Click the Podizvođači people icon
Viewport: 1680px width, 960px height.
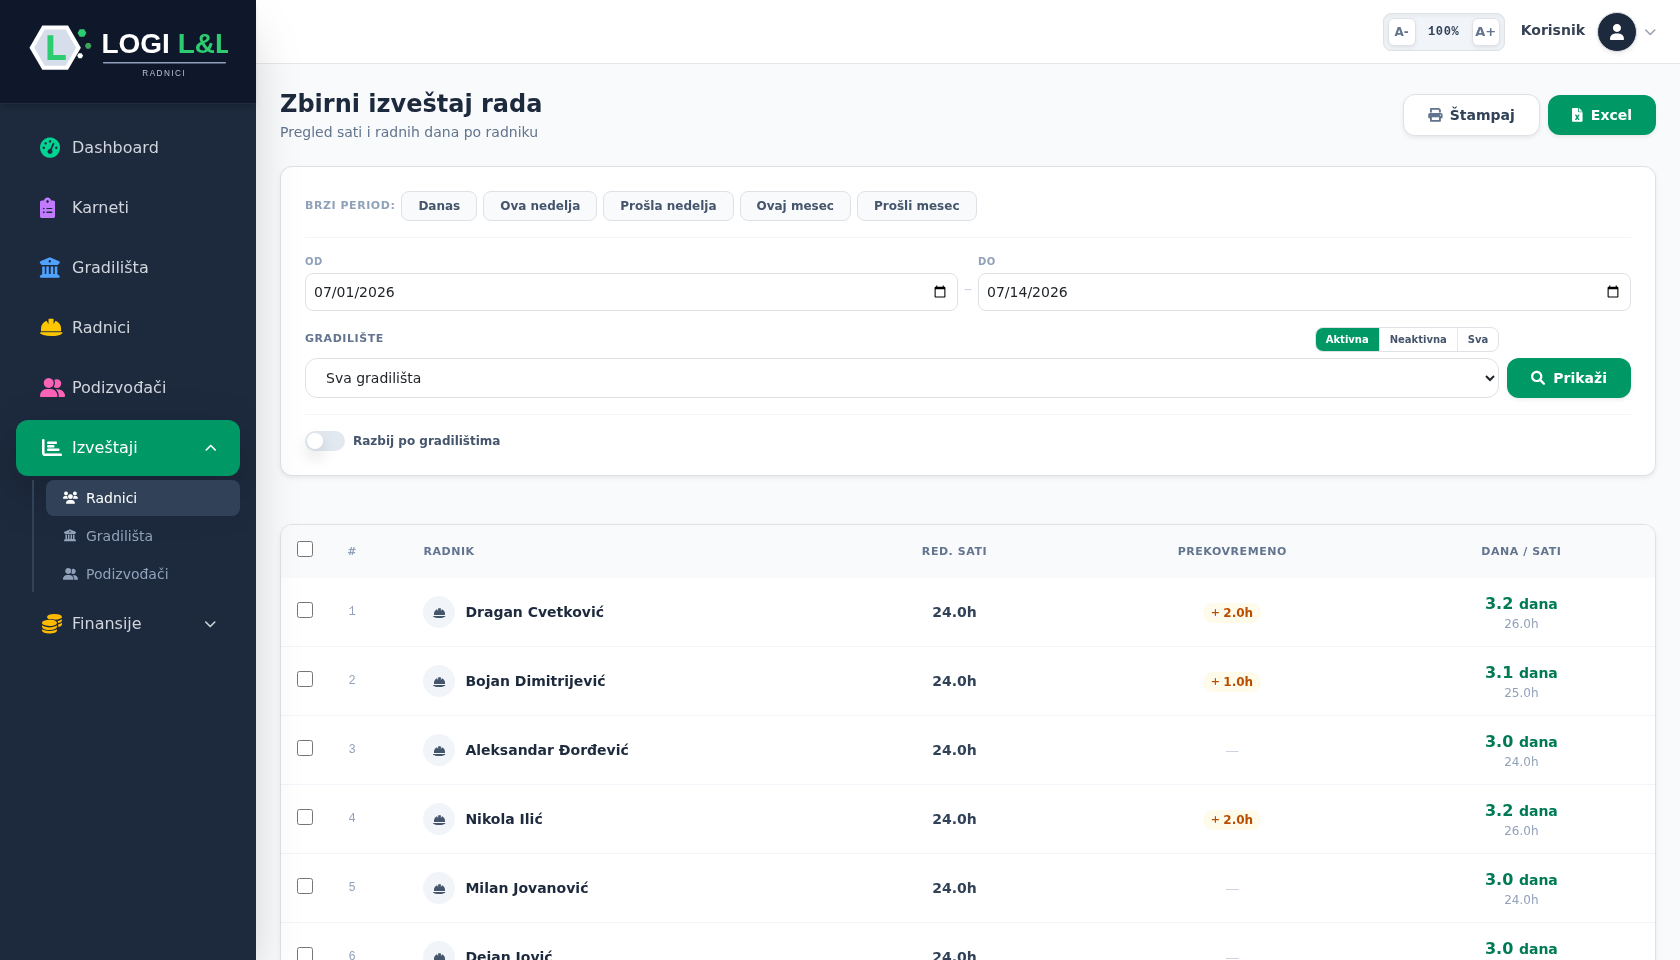click(x=52, y=388)
